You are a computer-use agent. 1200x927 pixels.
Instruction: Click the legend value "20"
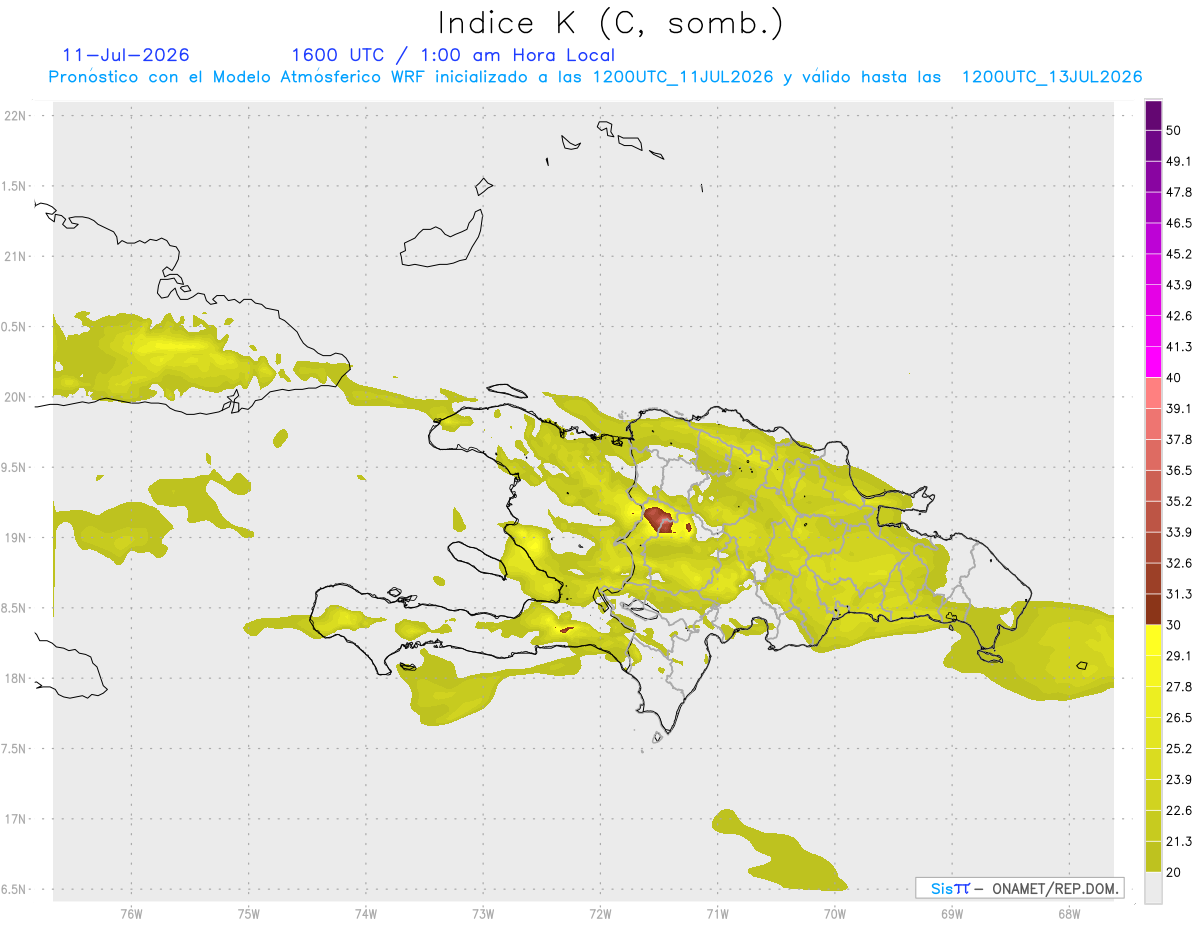tap(1174, 873)
